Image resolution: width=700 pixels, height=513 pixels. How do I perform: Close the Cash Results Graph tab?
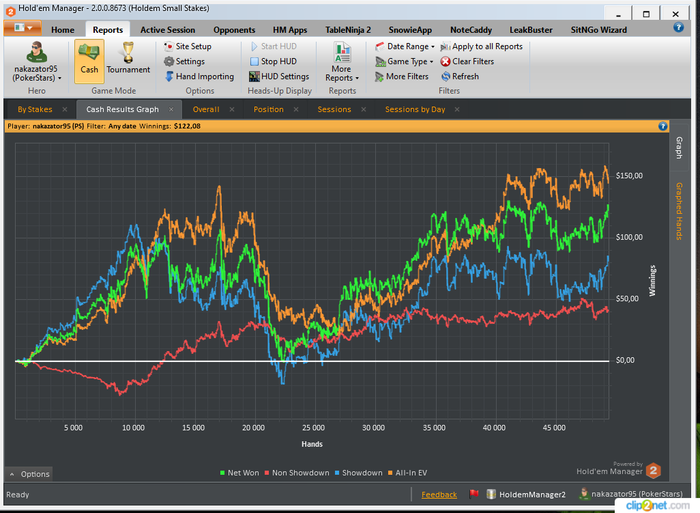(171, 109)
